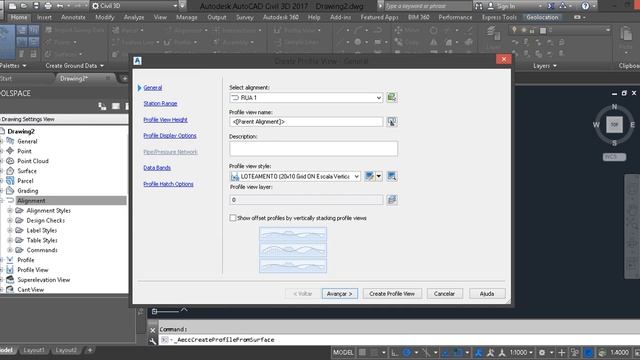Click the Ajuda button

coord(487,293)
